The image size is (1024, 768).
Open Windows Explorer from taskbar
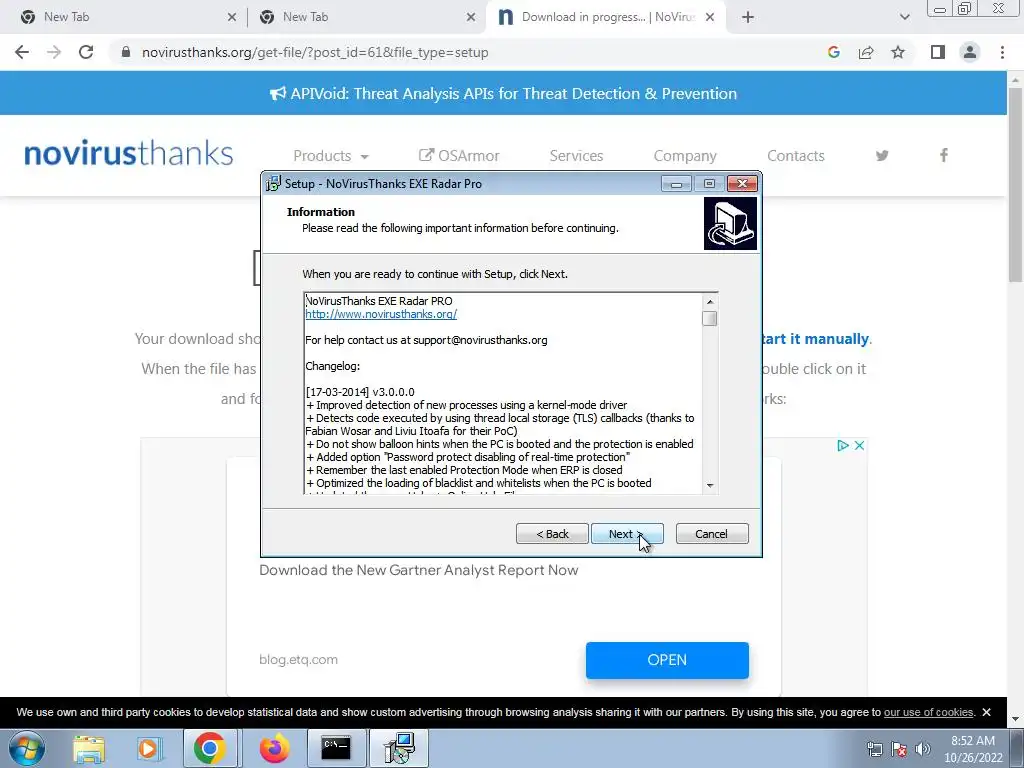pyautogui.click(x=89, y=748)
